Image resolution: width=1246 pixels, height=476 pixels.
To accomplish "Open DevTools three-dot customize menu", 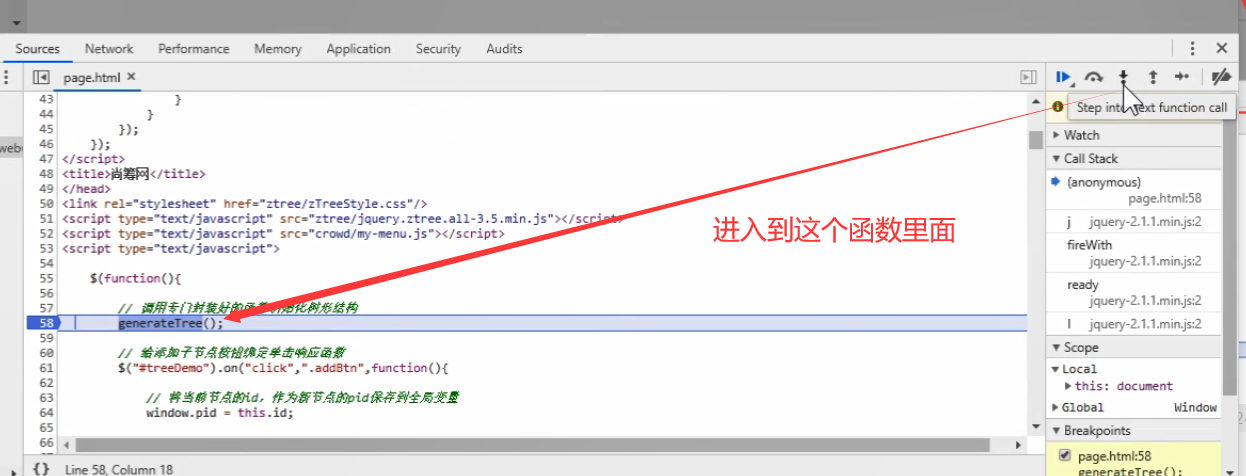I will pyautogui.click(x=1192, y=48).
